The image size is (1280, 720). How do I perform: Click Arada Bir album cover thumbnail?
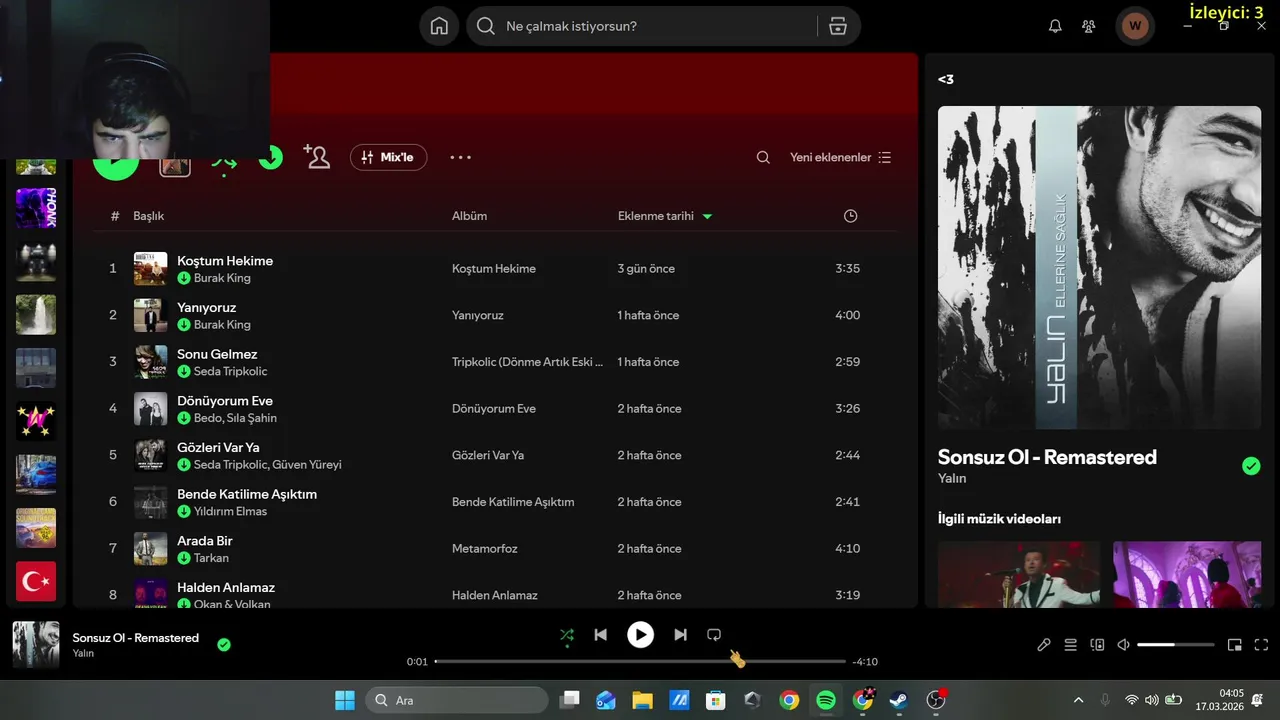coord(151,548)
